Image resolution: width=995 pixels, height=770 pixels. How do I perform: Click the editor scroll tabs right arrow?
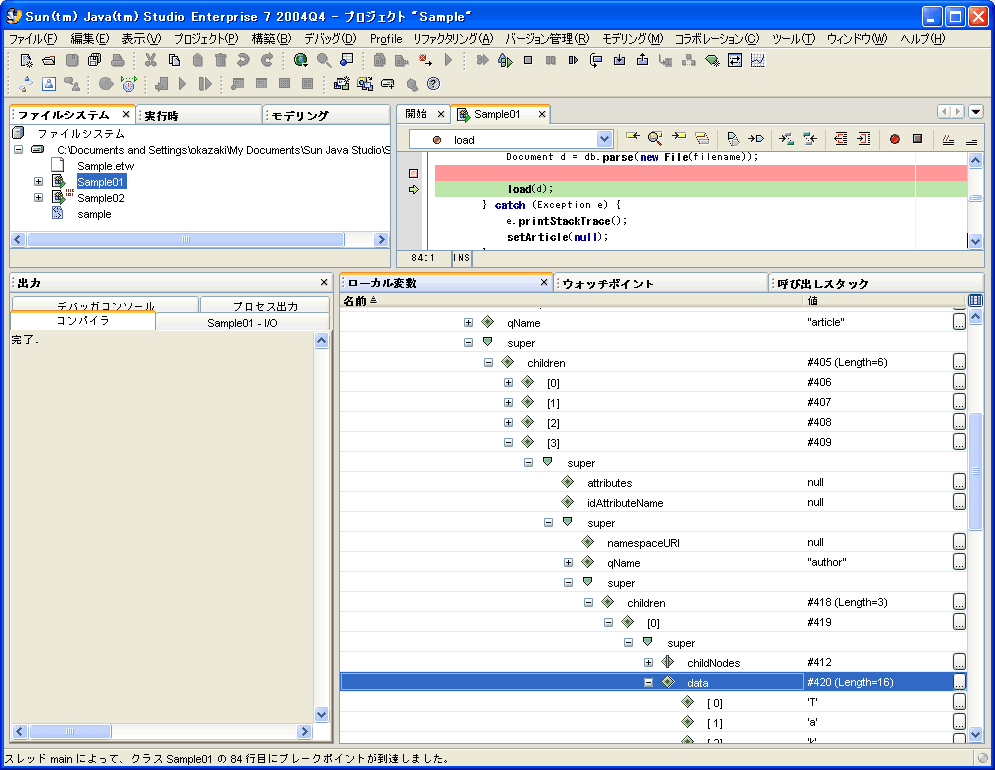pos(958,112)
